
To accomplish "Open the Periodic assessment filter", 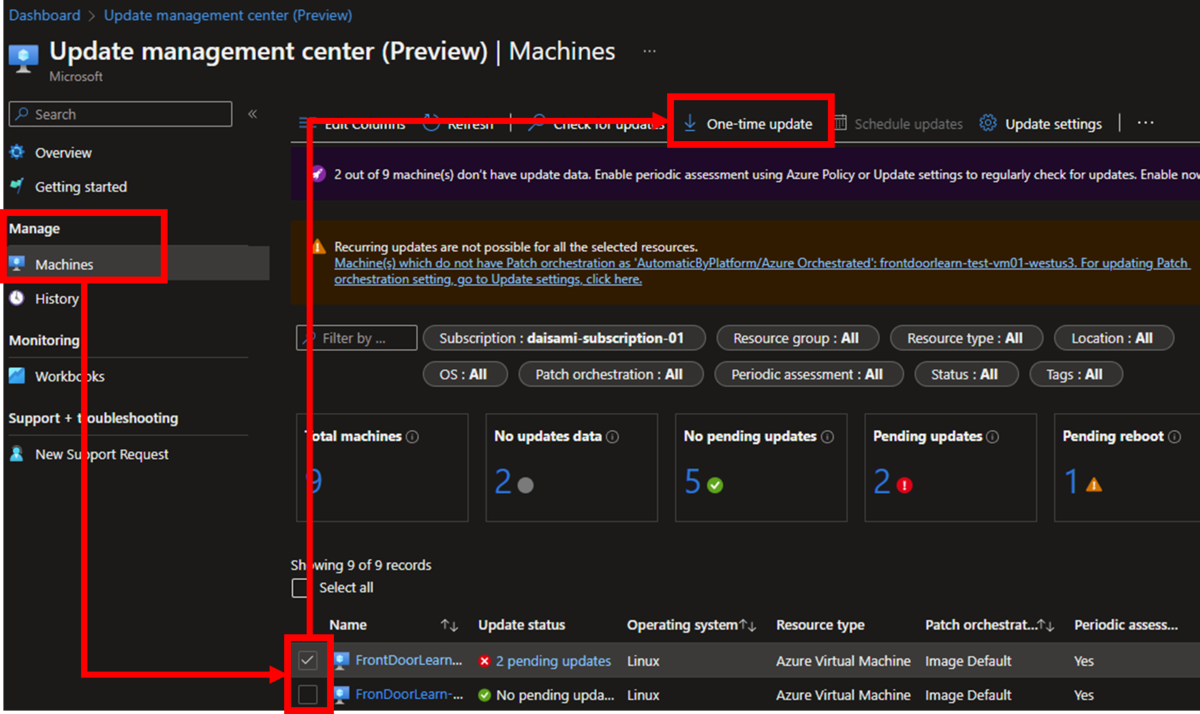I will point(808,375).
